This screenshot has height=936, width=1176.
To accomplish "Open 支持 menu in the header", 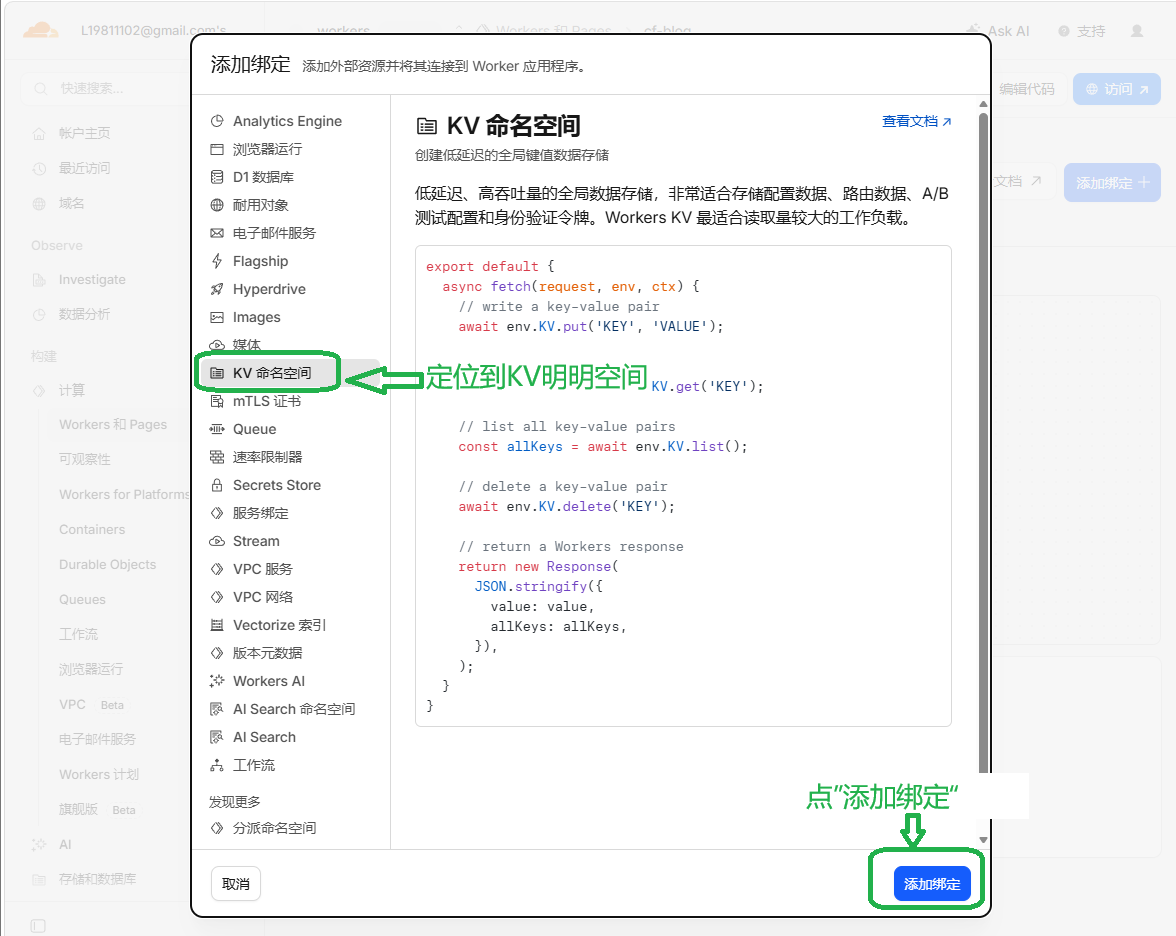I will click(x=1082, y=31).
